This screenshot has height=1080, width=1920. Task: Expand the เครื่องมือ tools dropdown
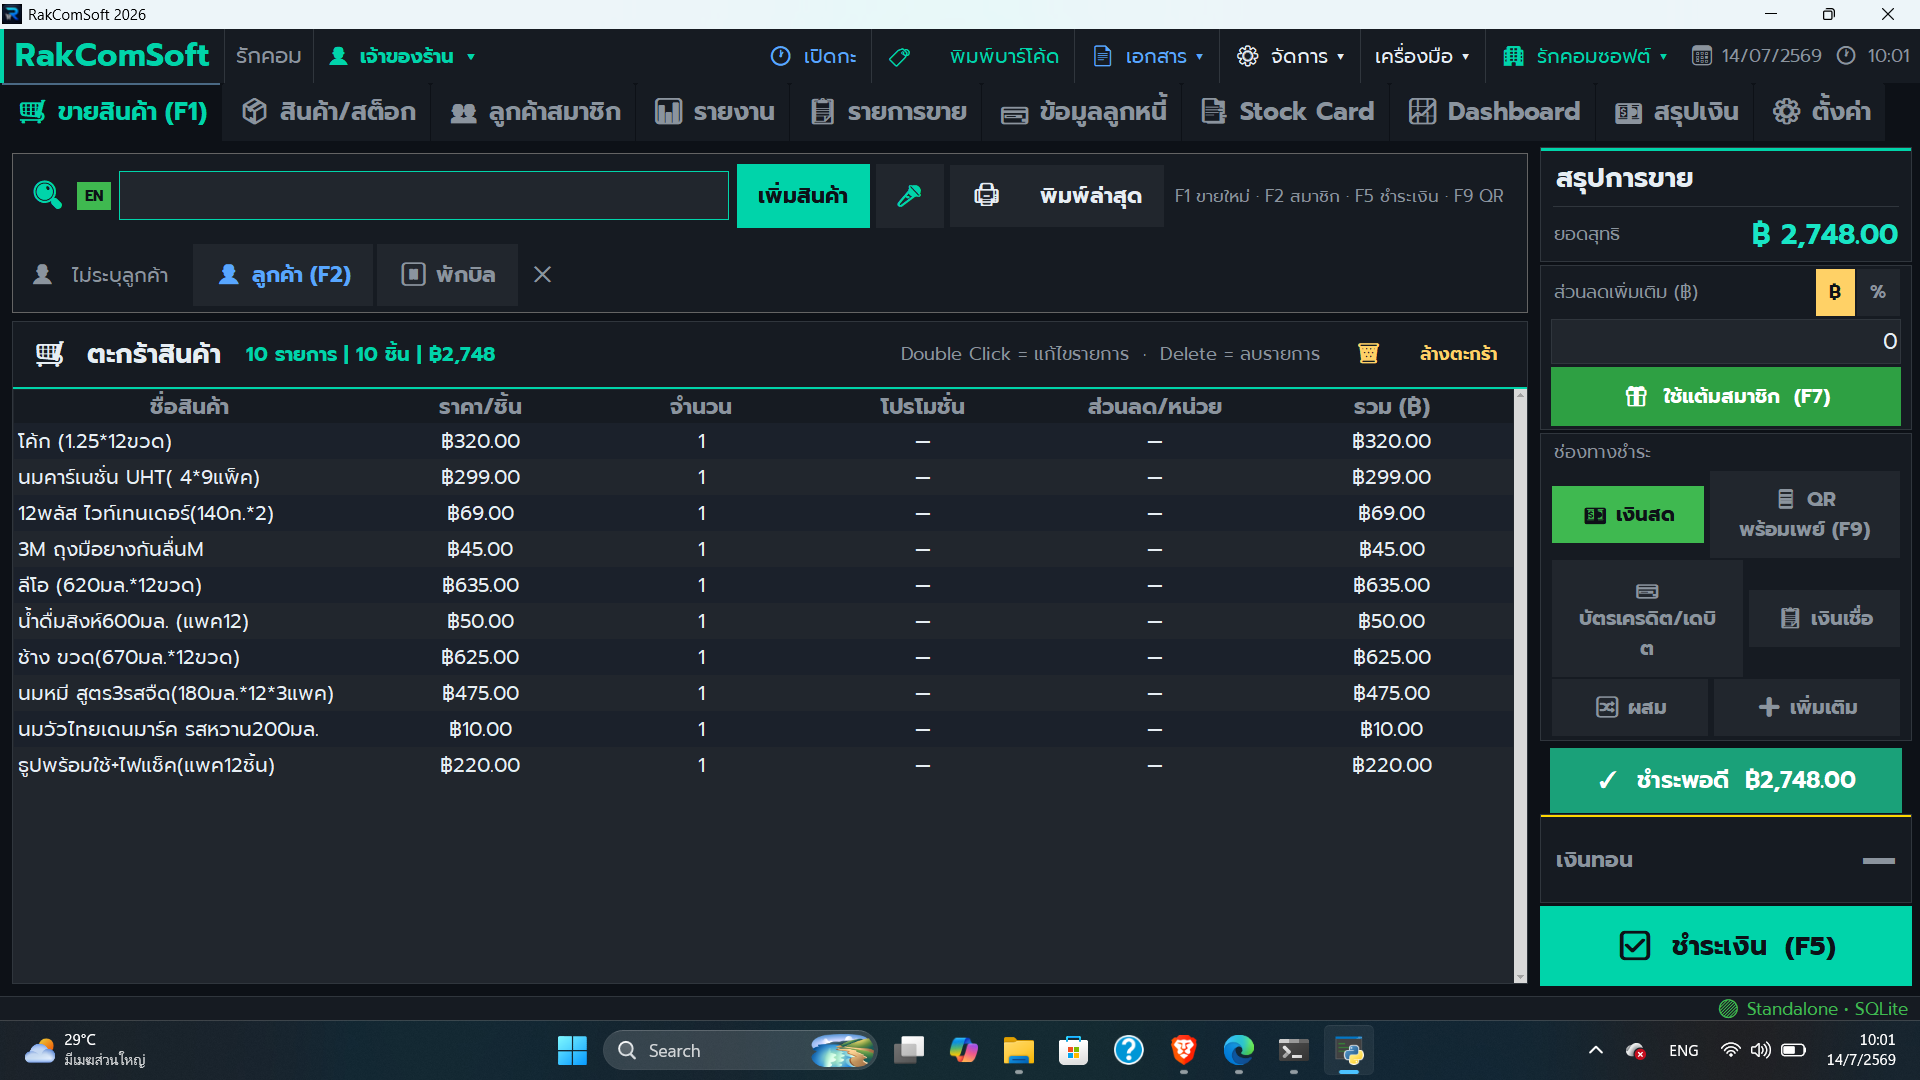tap(1421, 57)
